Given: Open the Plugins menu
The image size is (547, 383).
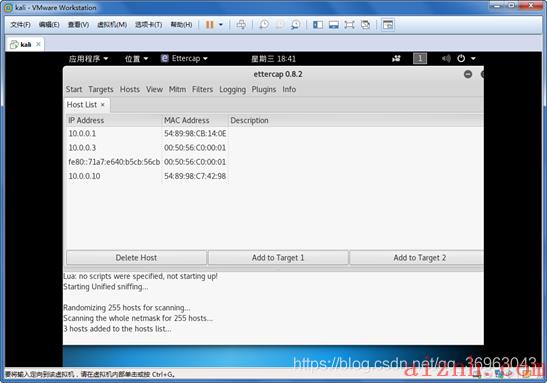Looking at the screenshot, I should [x=264, y=90].
